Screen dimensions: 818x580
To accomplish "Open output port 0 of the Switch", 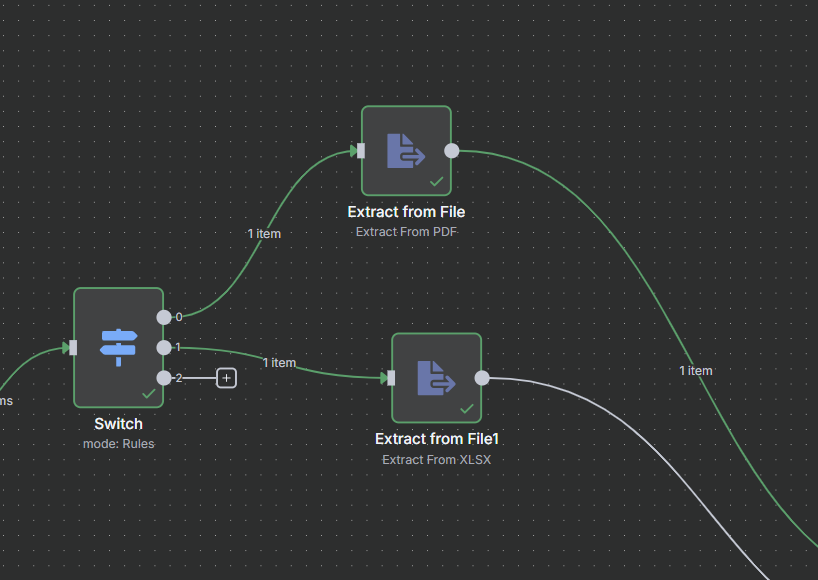I will [x=163, y=317].
